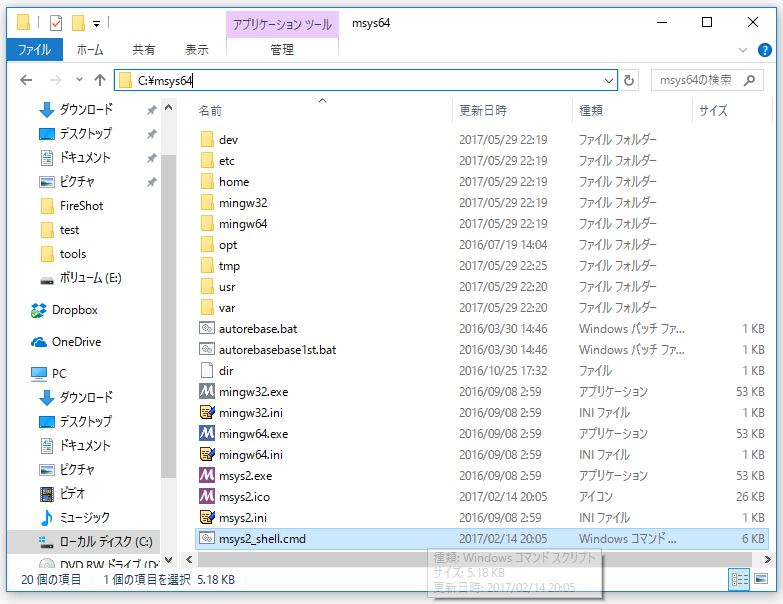The width and height of the screenshot is (783, 604).
Task: Select the opt folder
Action: pyautogui.click(x=228, y=245)
